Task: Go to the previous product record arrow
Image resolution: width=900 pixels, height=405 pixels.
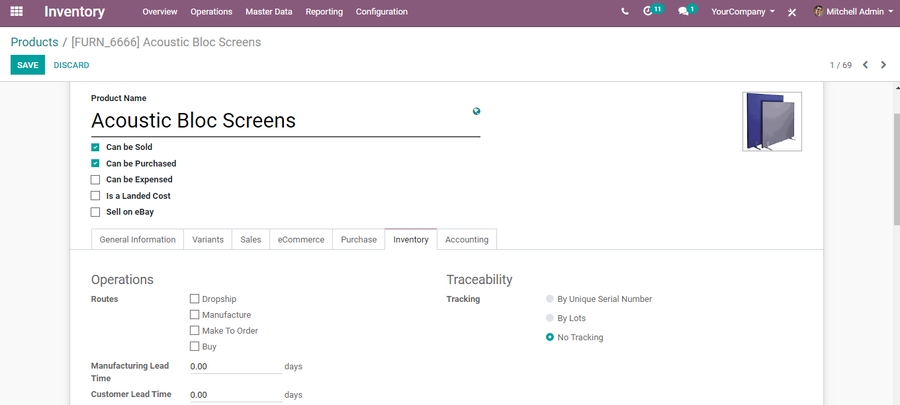Action: tap(865, 65)
